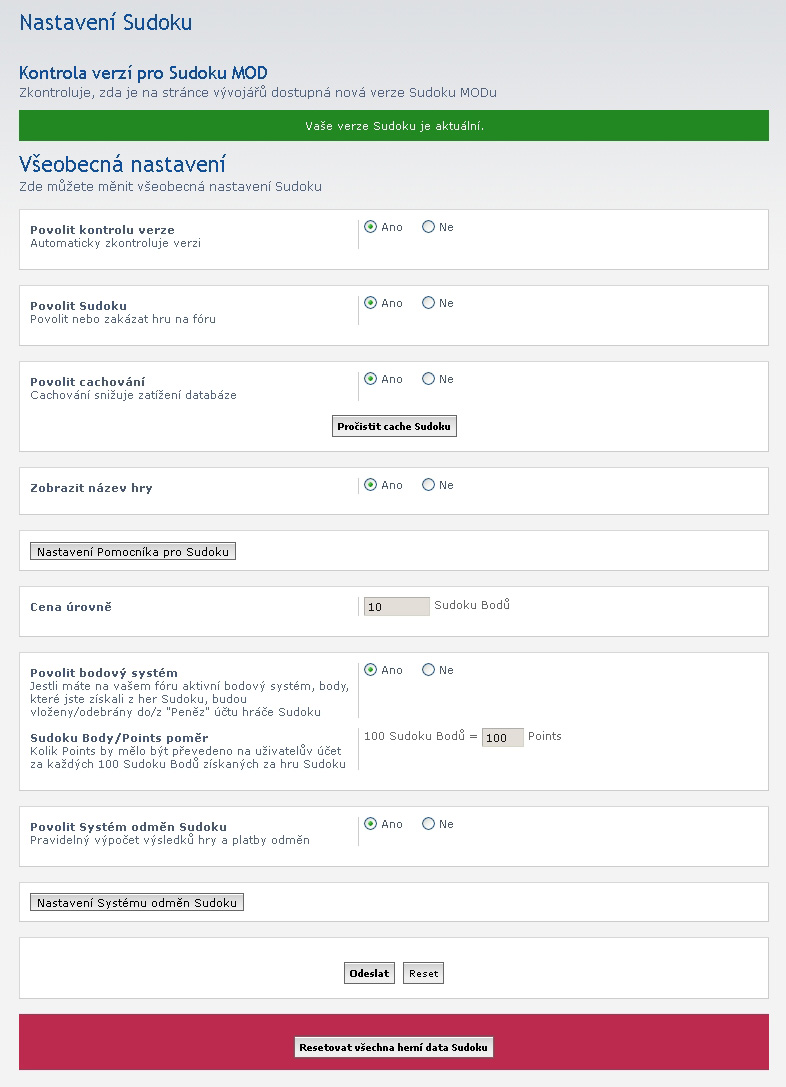Enable caching with Ano under Povolit cachování

(x=370, y=379)
